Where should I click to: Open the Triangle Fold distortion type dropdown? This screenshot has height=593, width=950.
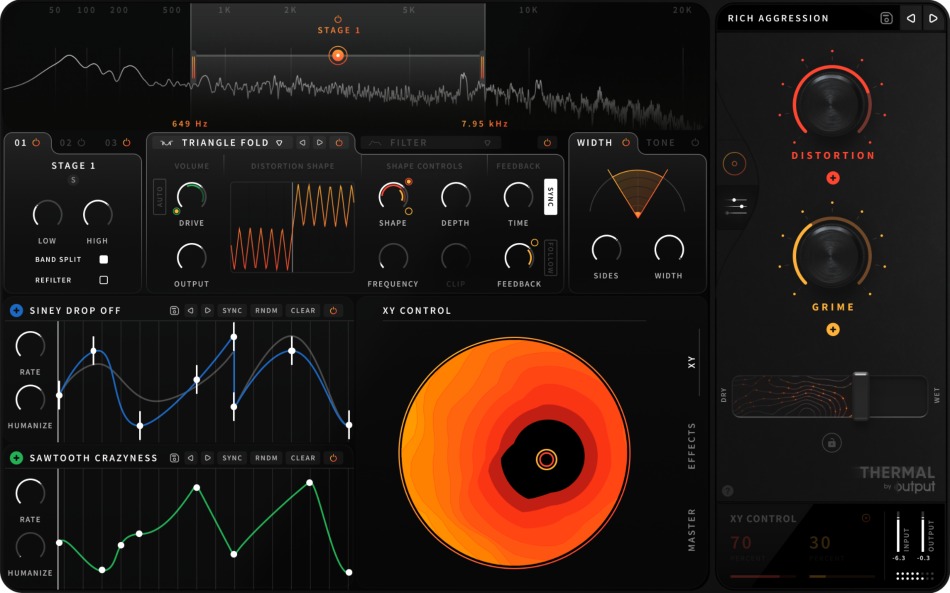pyautogui.click(x=279, y=142)
